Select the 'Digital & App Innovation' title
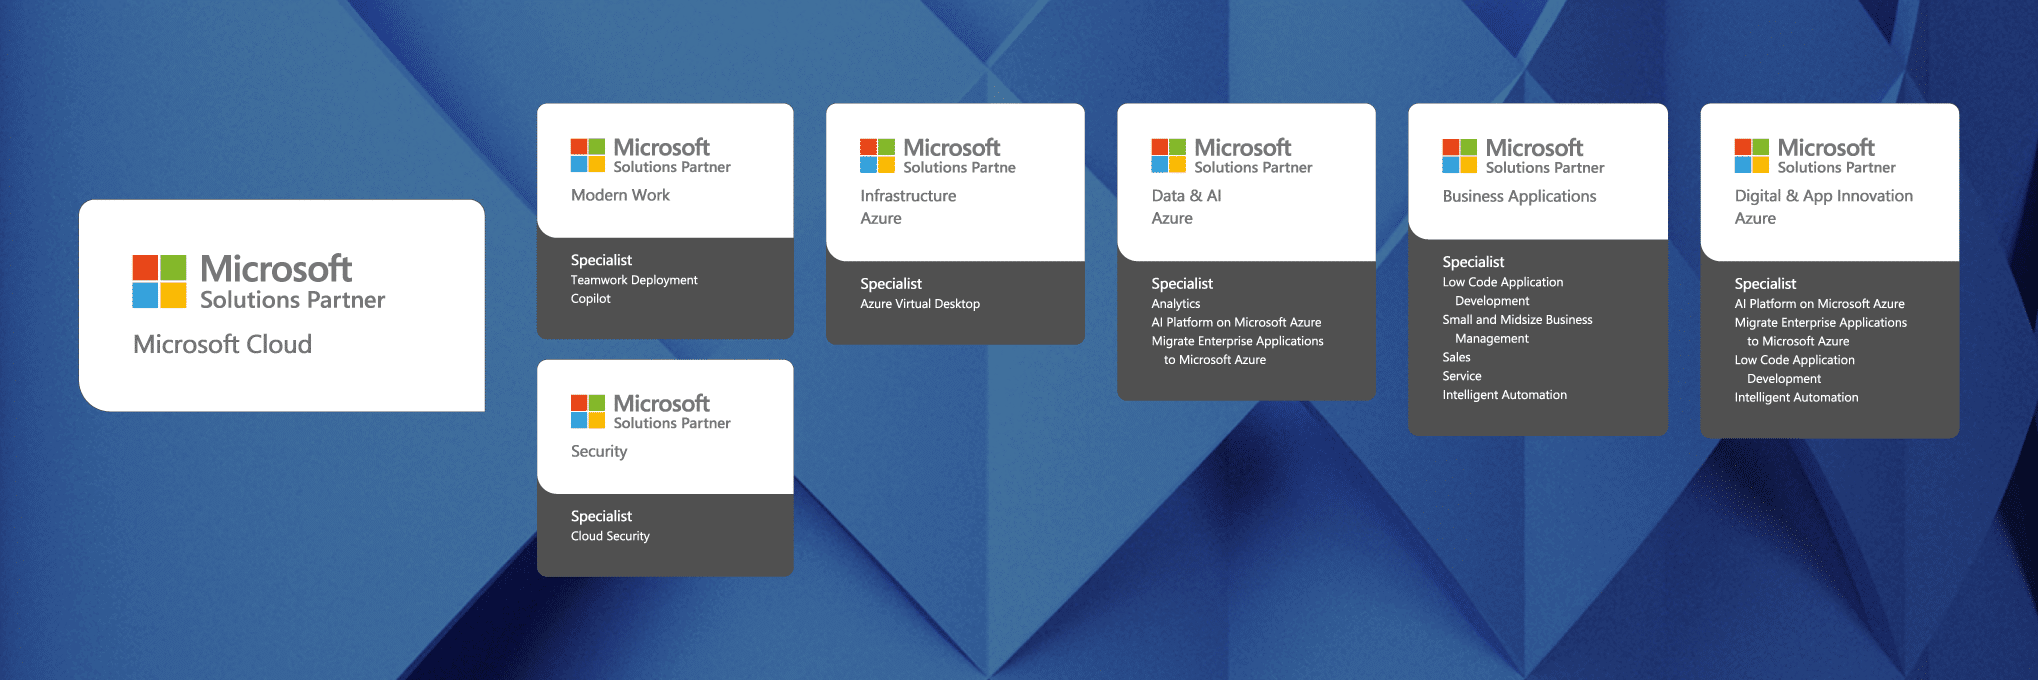The image size is (2038, 680). pos(1823,197)
